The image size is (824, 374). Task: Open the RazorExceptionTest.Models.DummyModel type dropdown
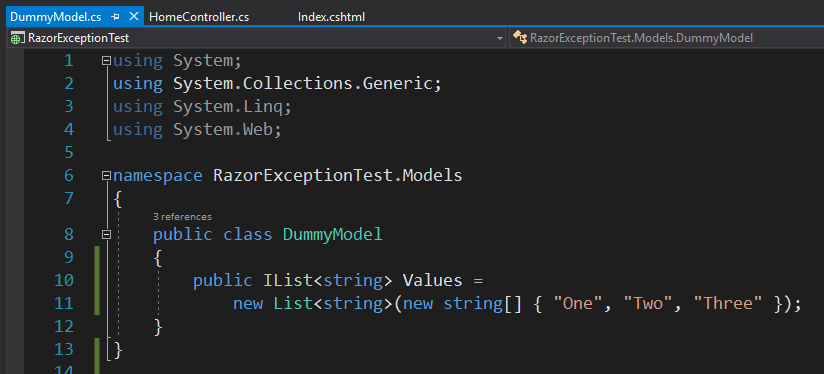[x=666, y=38]
